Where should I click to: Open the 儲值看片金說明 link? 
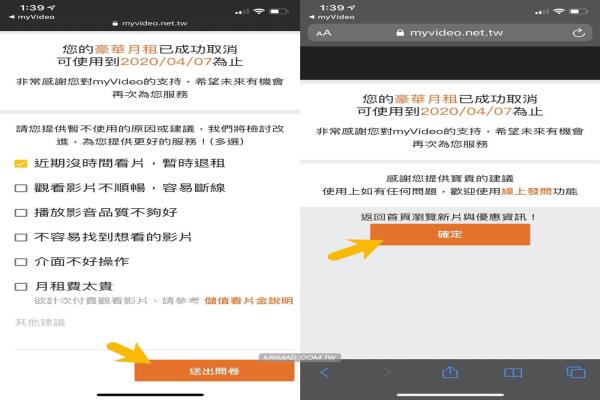tap(249, 300)
